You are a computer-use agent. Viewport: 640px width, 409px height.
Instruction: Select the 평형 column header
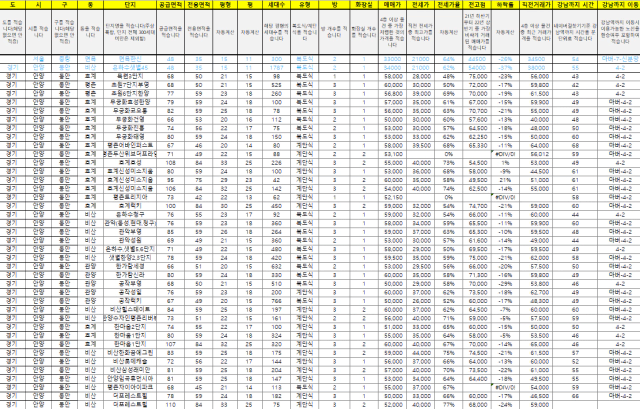pos(224,5)
